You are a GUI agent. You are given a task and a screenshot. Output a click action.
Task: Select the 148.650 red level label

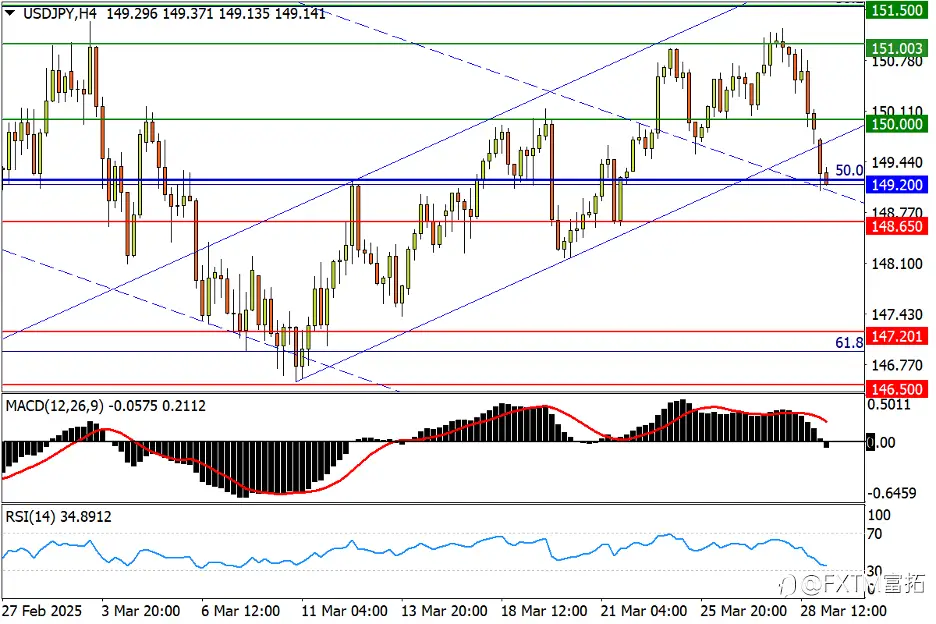(x=897, y=226)
